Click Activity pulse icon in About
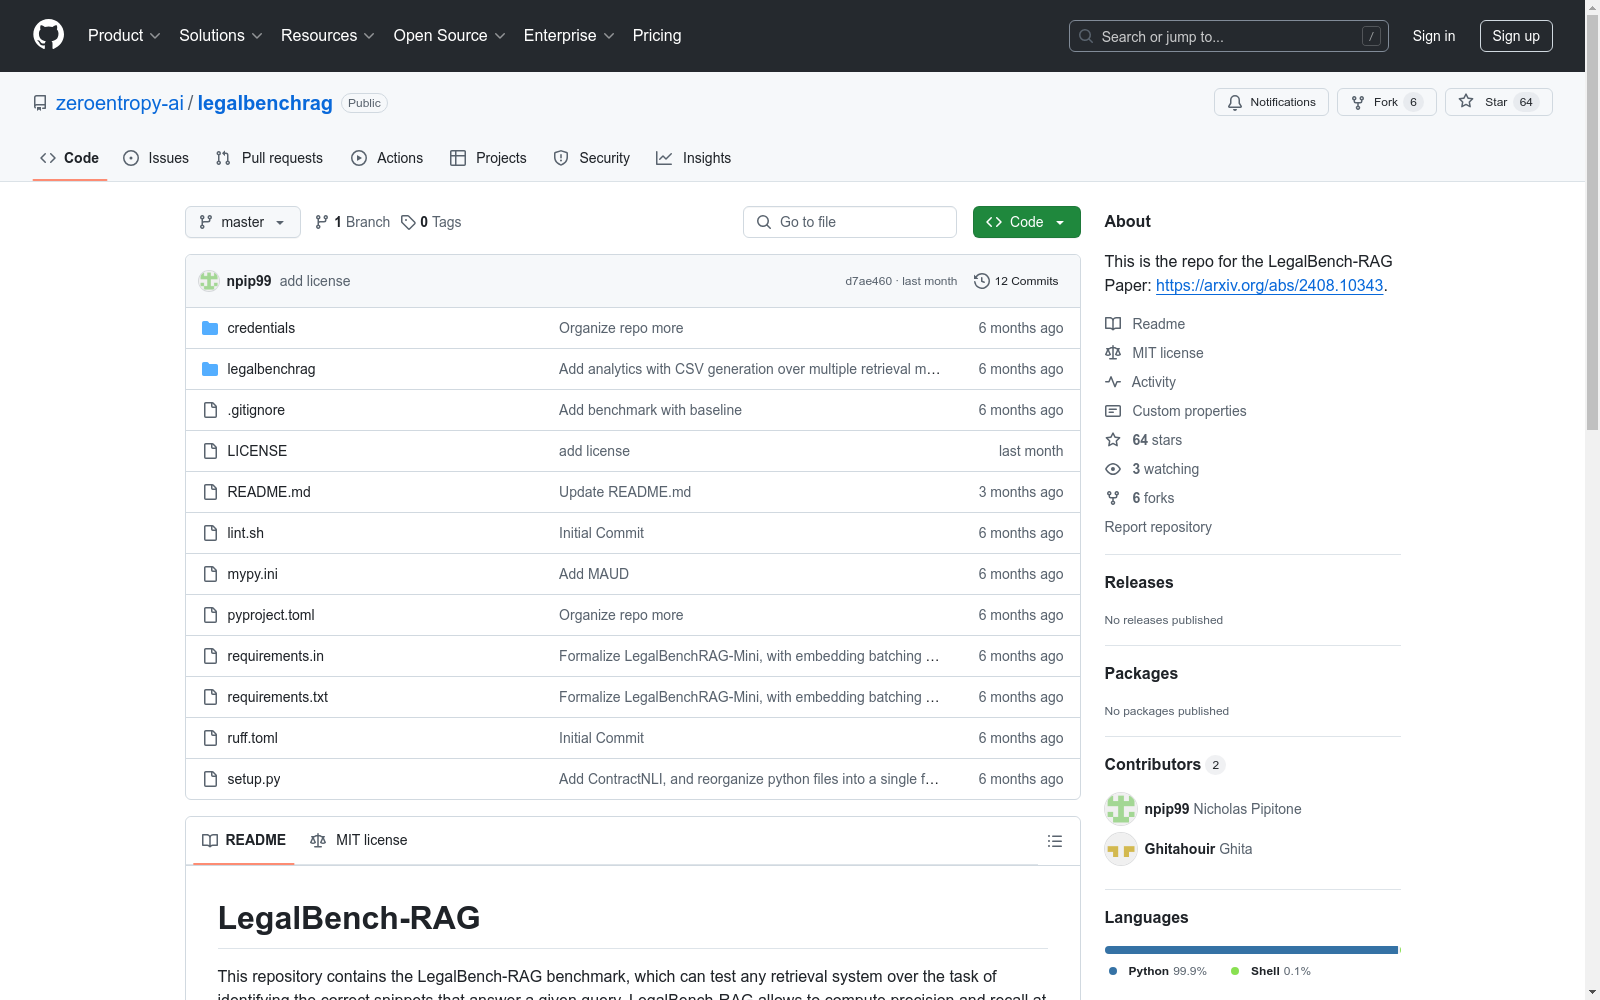The image size is (1600, 1000). click(1113, 382)
